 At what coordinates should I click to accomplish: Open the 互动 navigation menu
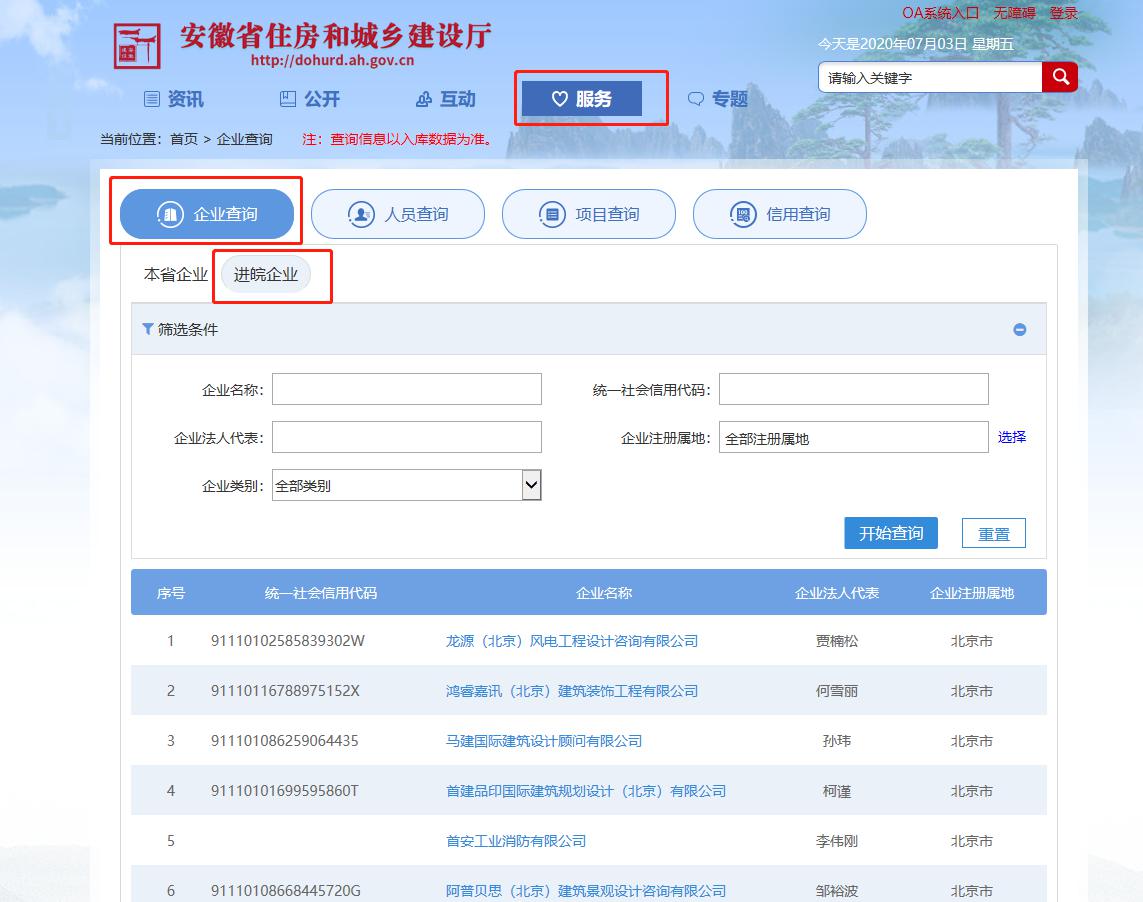coord(446,99)
